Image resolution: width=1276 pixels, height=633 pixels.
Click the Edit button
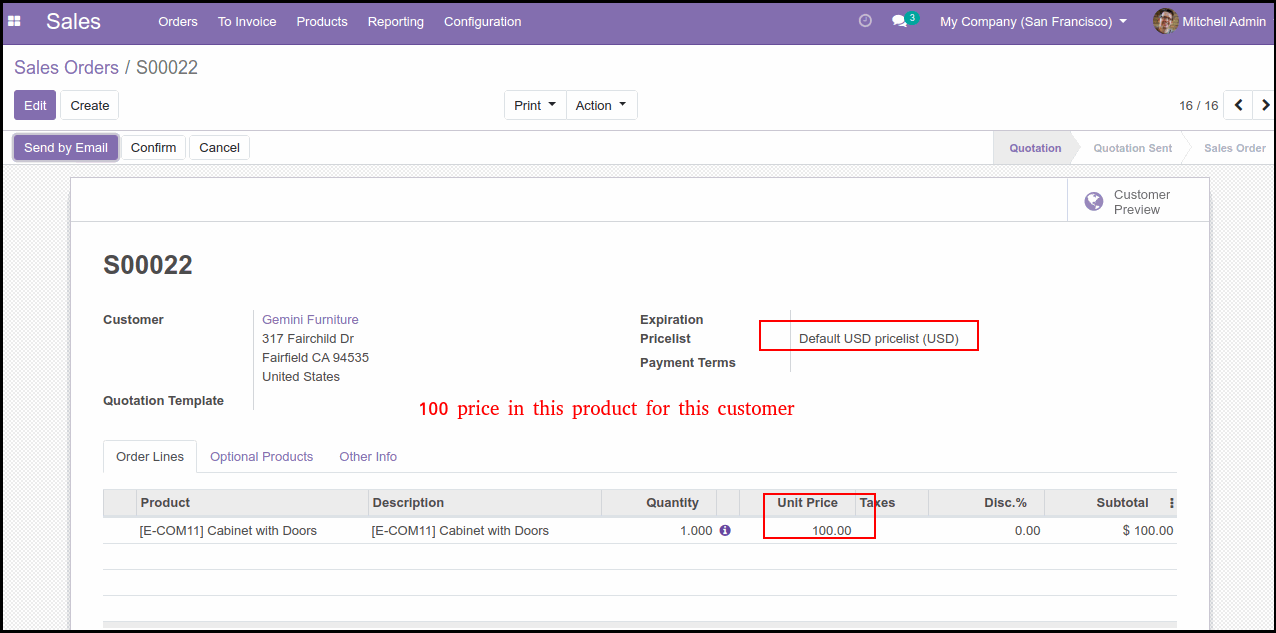coord(35,105)
